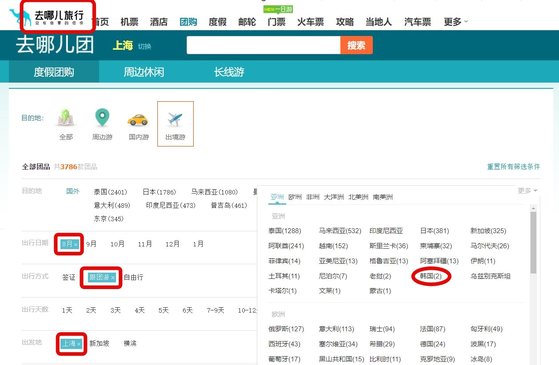Select 7-9天 trip duration
Screen dimensions: 559x365
pos(215,310)
